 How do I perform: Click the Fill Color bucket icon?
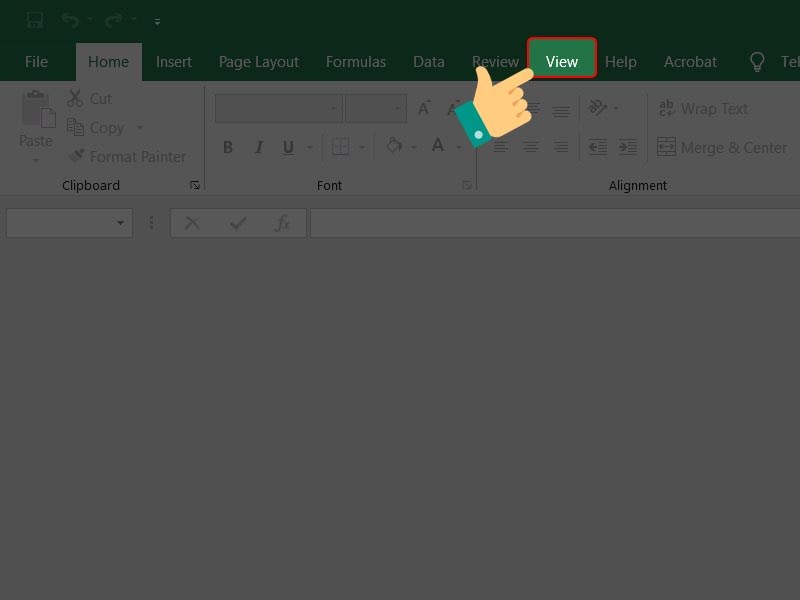coord(393,146)
